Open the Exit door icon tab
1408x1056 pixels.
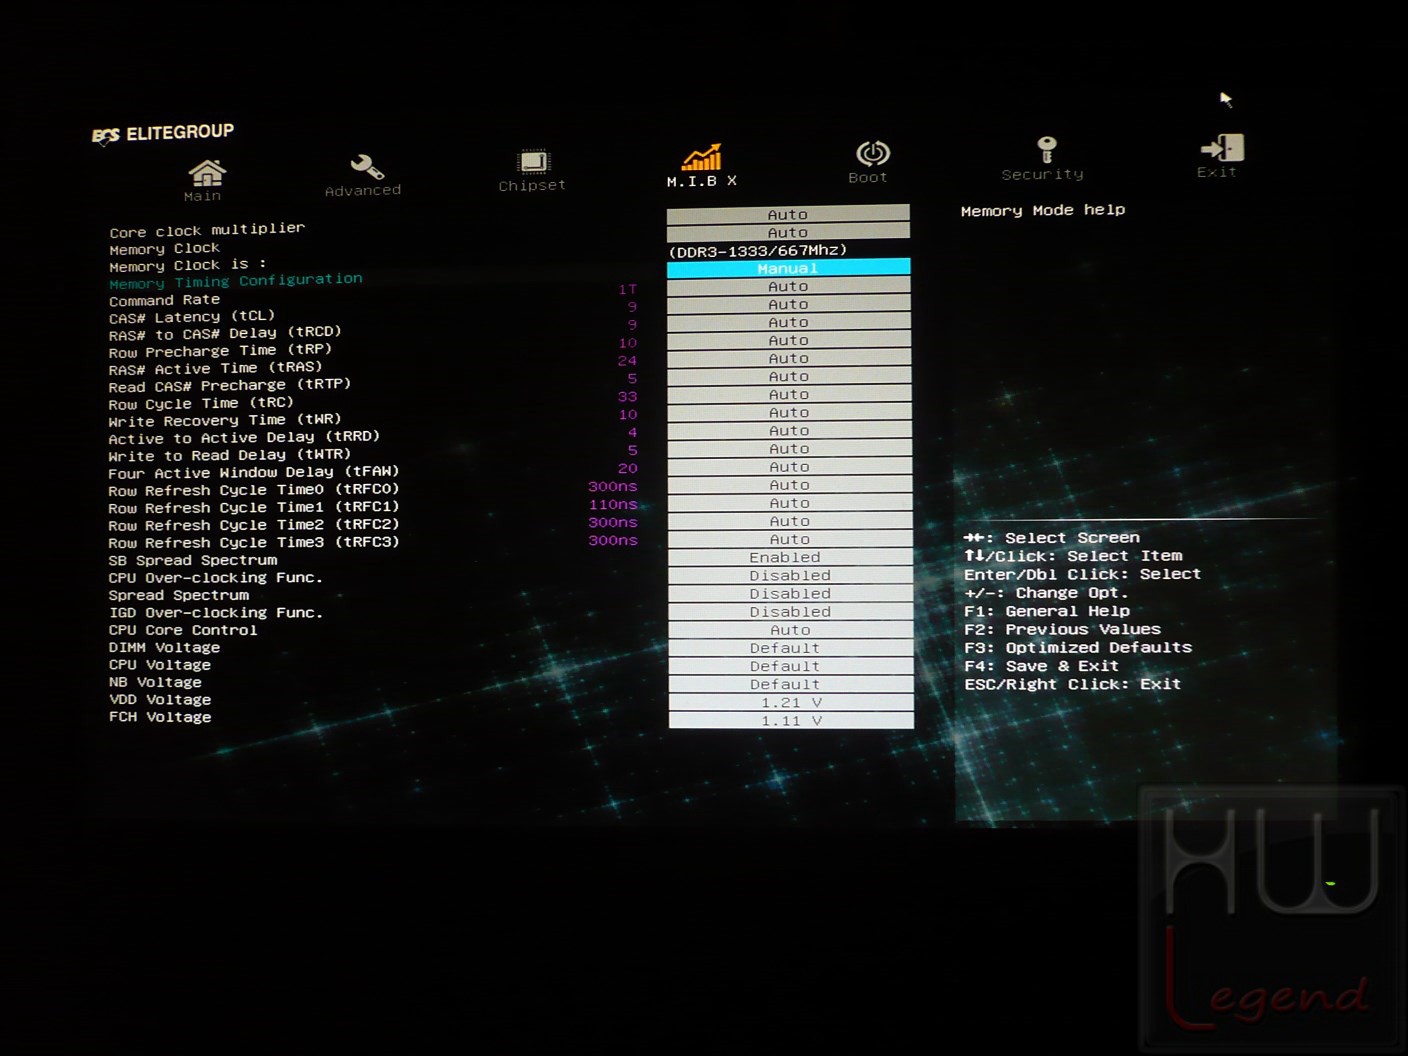coord(1221,148)
